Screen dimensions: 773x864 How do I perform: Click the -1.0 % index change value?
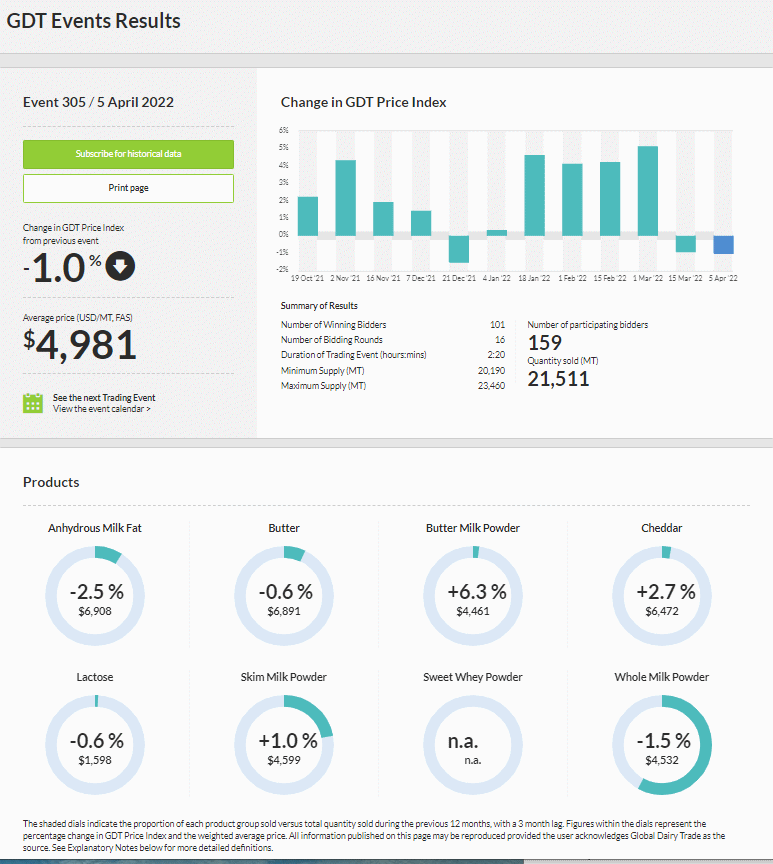(62, 268)
